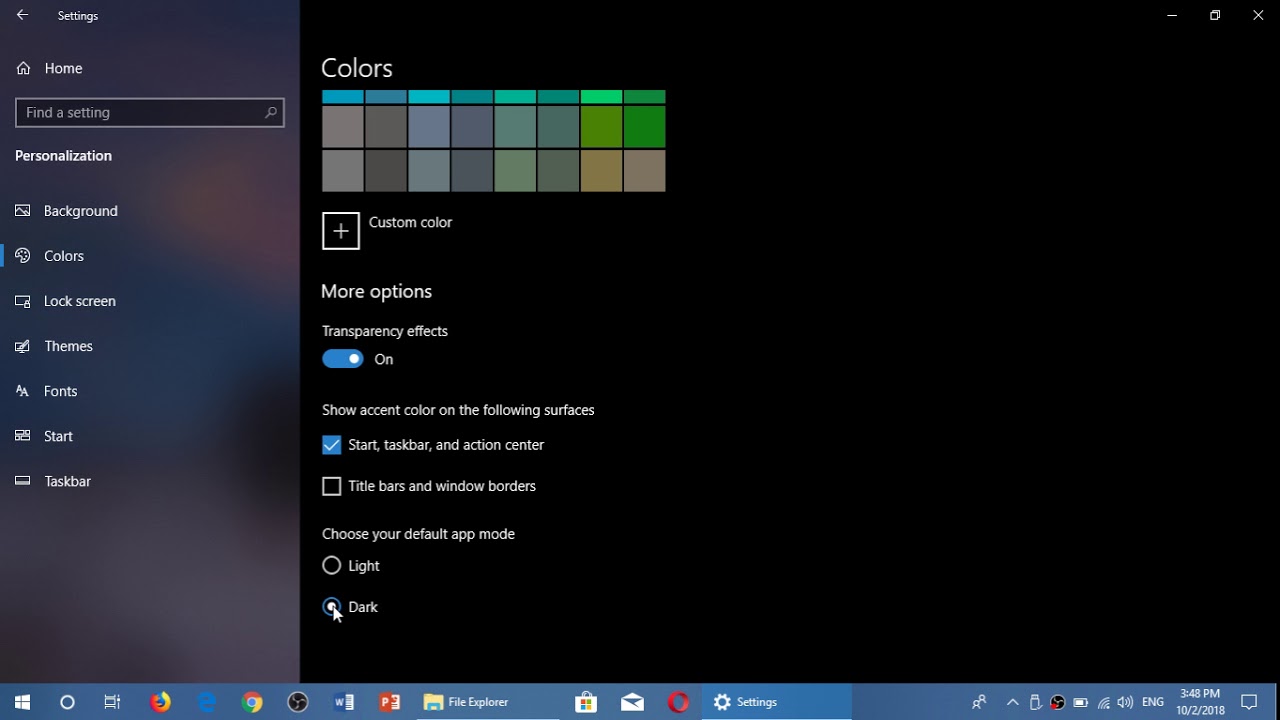The height and width of the screenshot is (720, 1280).
Task: Open Word from the taskbar
Action: coord(344,702)
